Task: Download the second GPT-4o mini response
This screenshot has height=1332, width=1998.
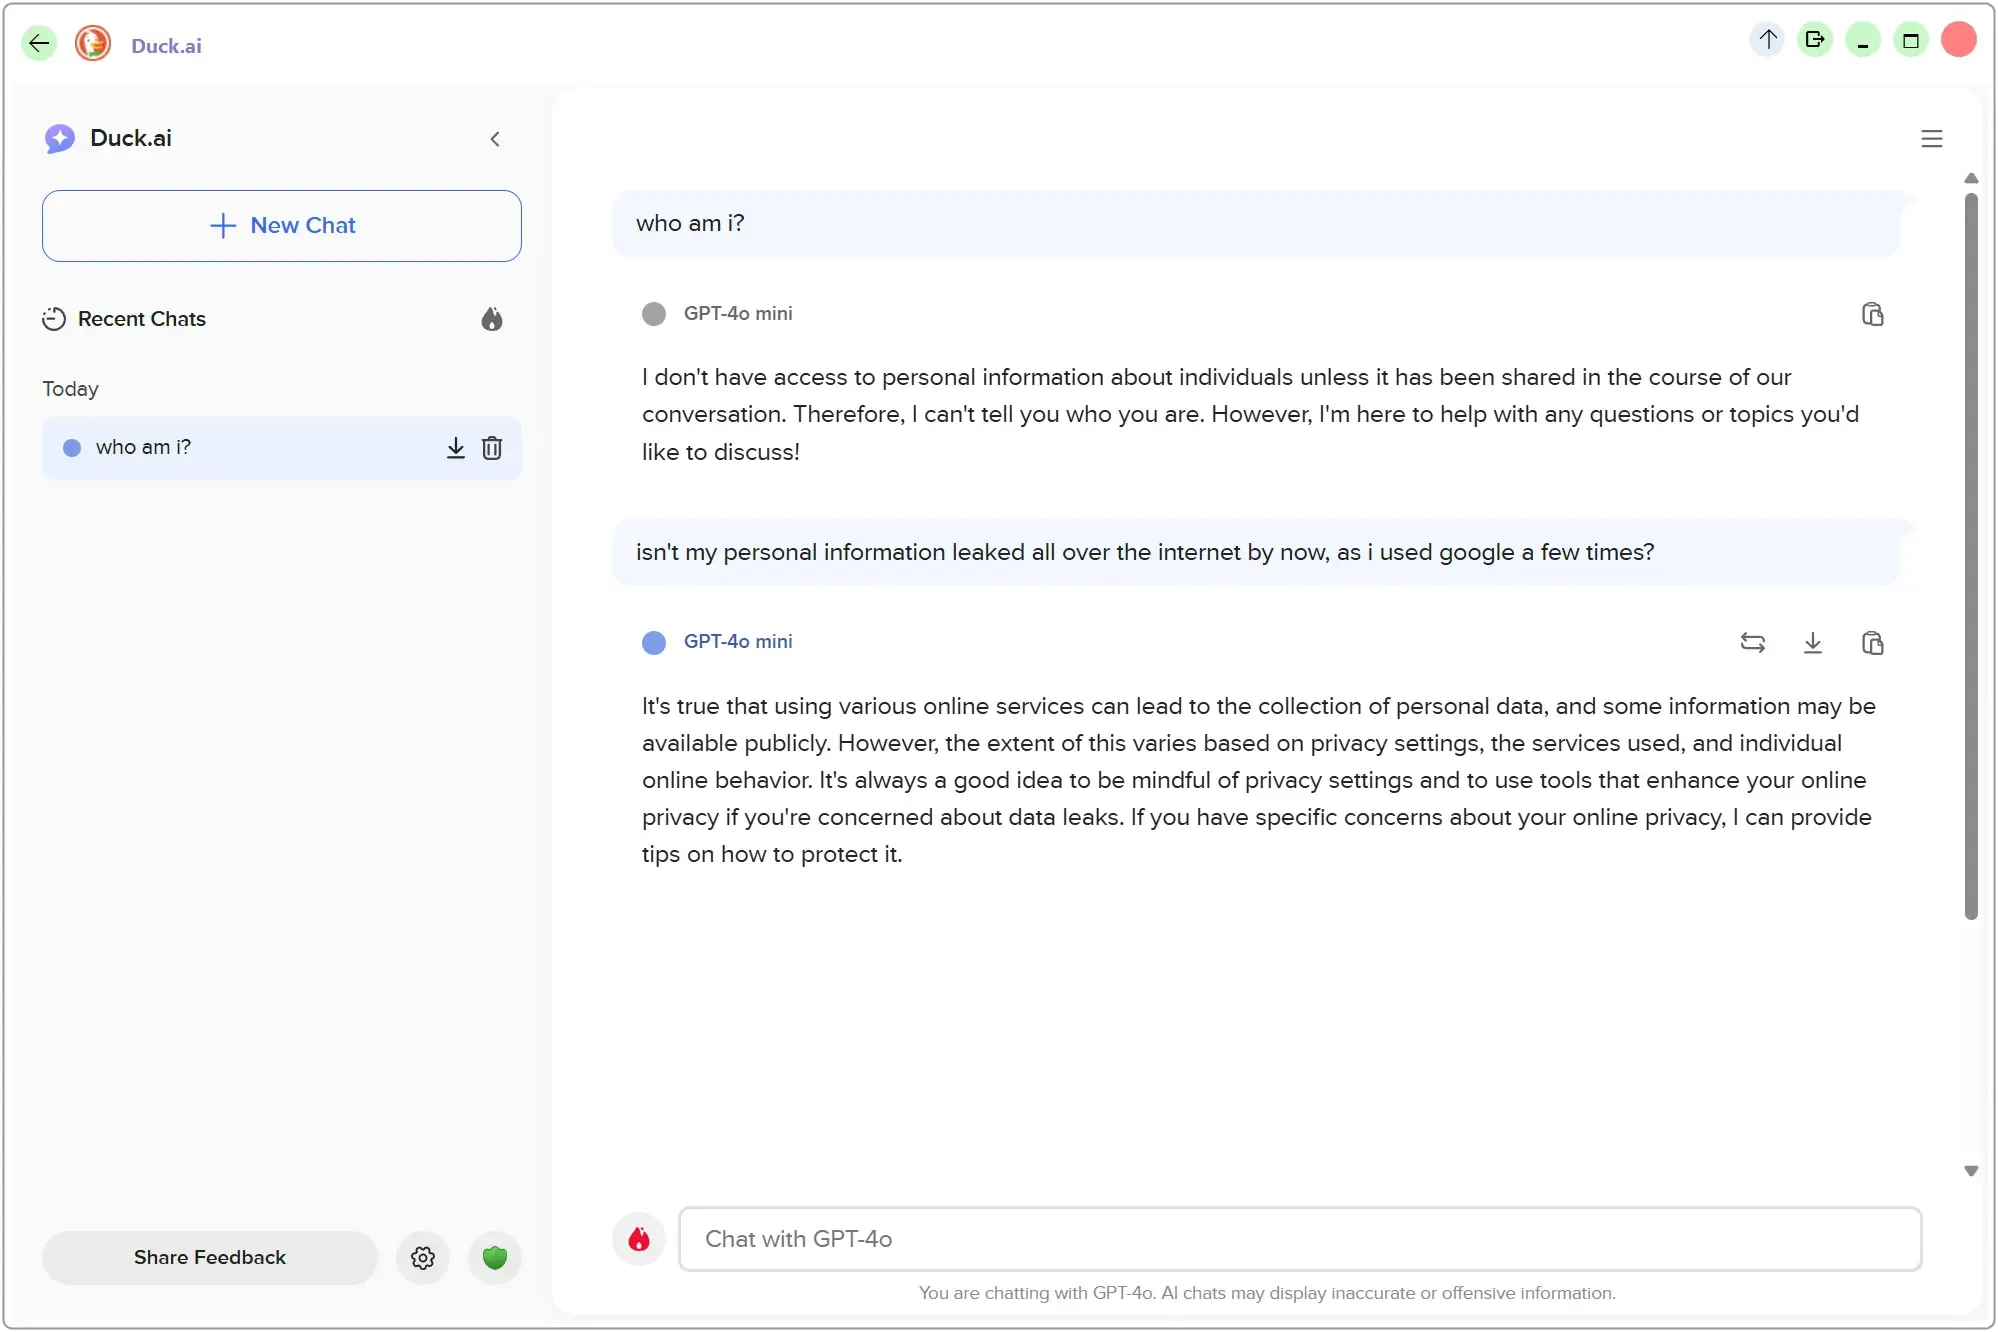Action: [x=1813, y=643]
